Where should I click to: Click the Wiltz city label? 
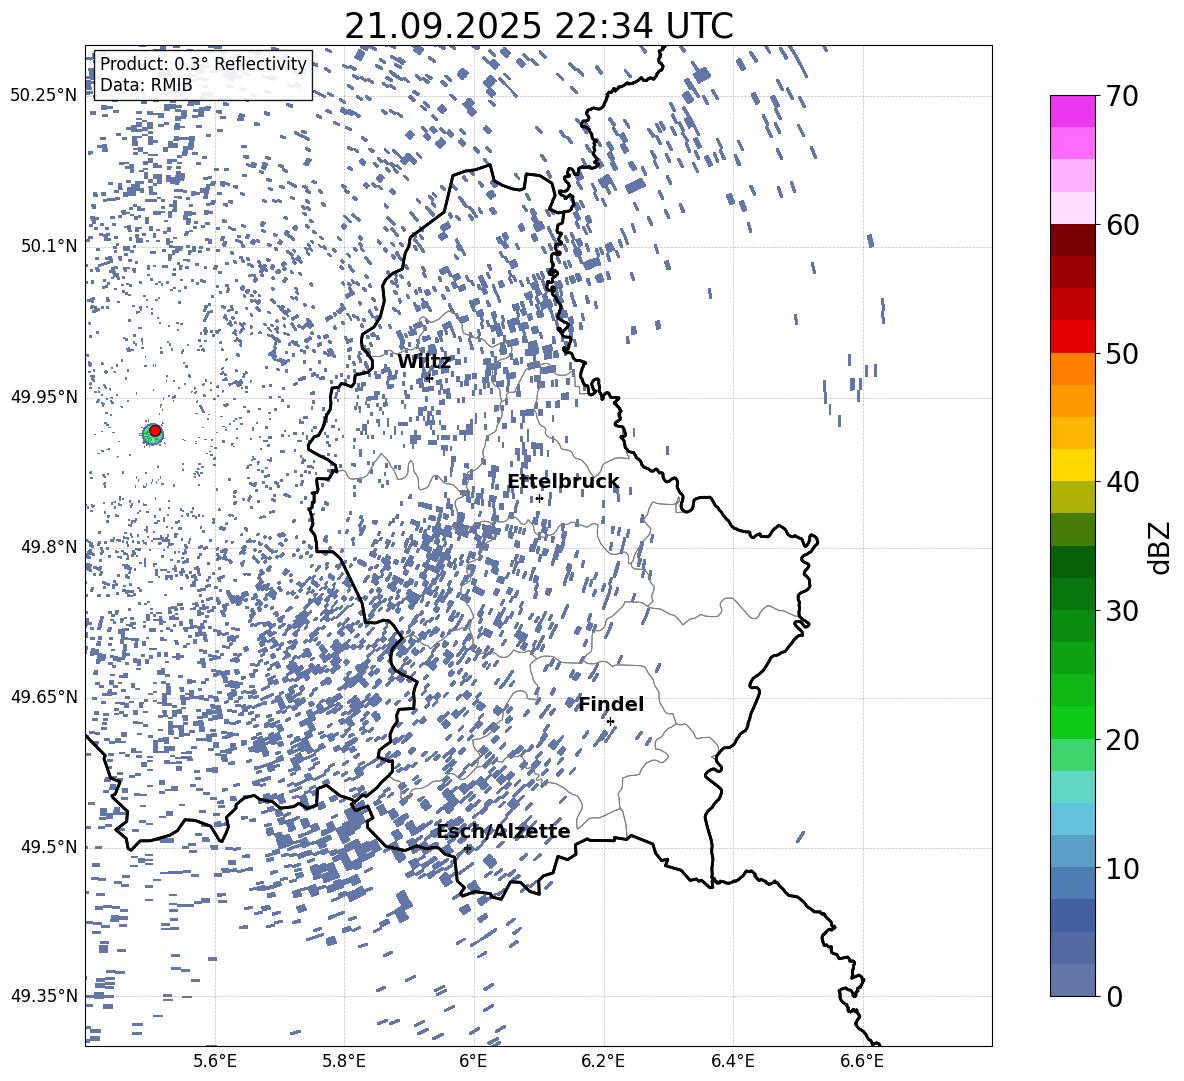pos(424,362)
